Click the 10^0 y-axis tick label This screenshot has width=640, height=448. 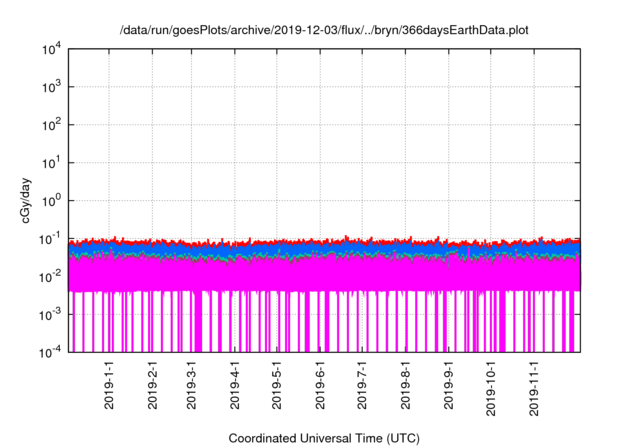[51, 200]
